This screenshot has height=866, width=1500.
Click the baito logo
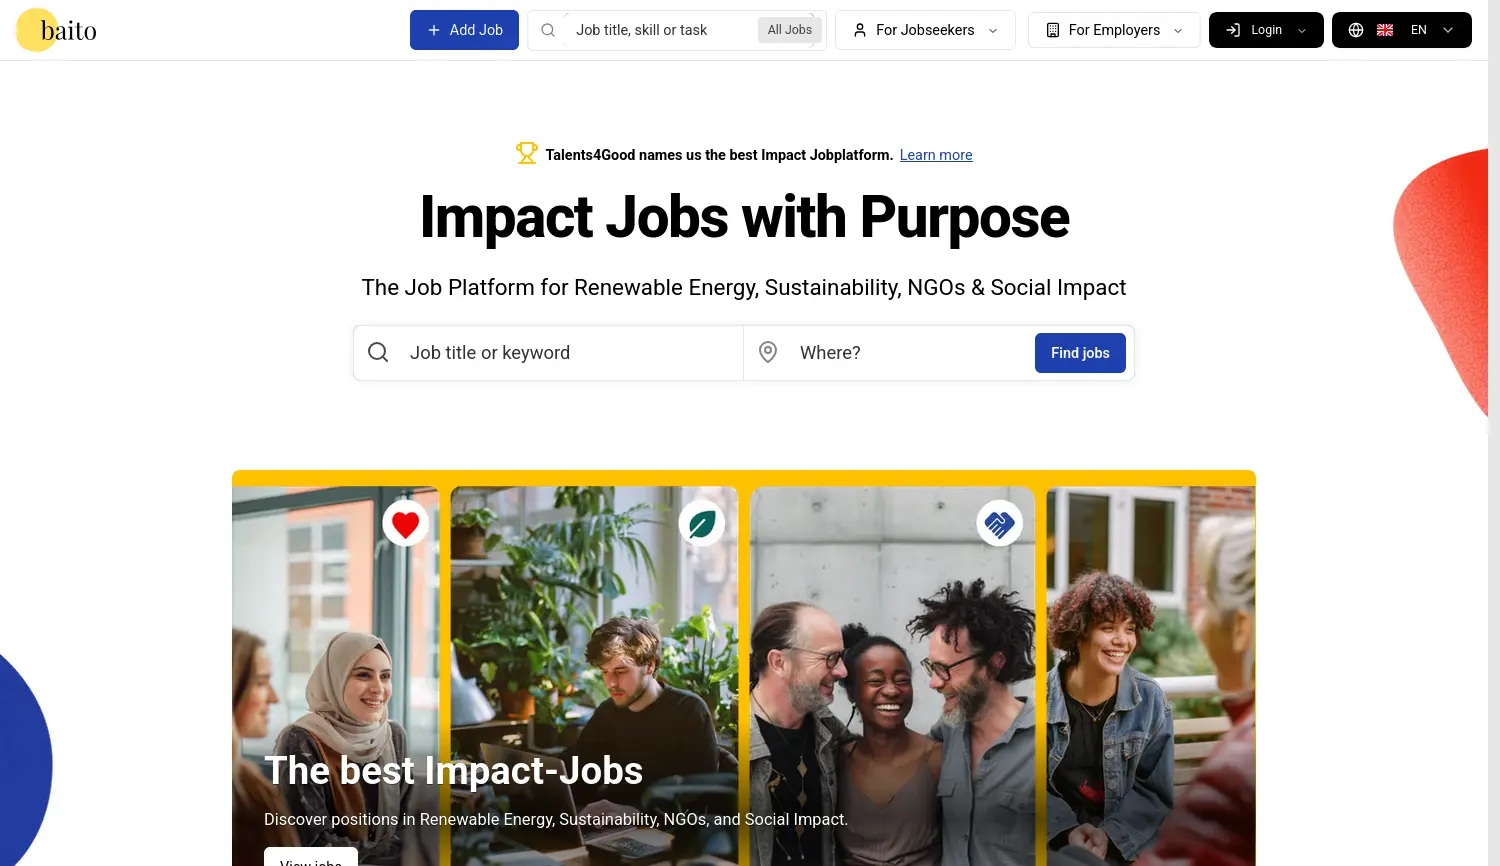[58, 30]
